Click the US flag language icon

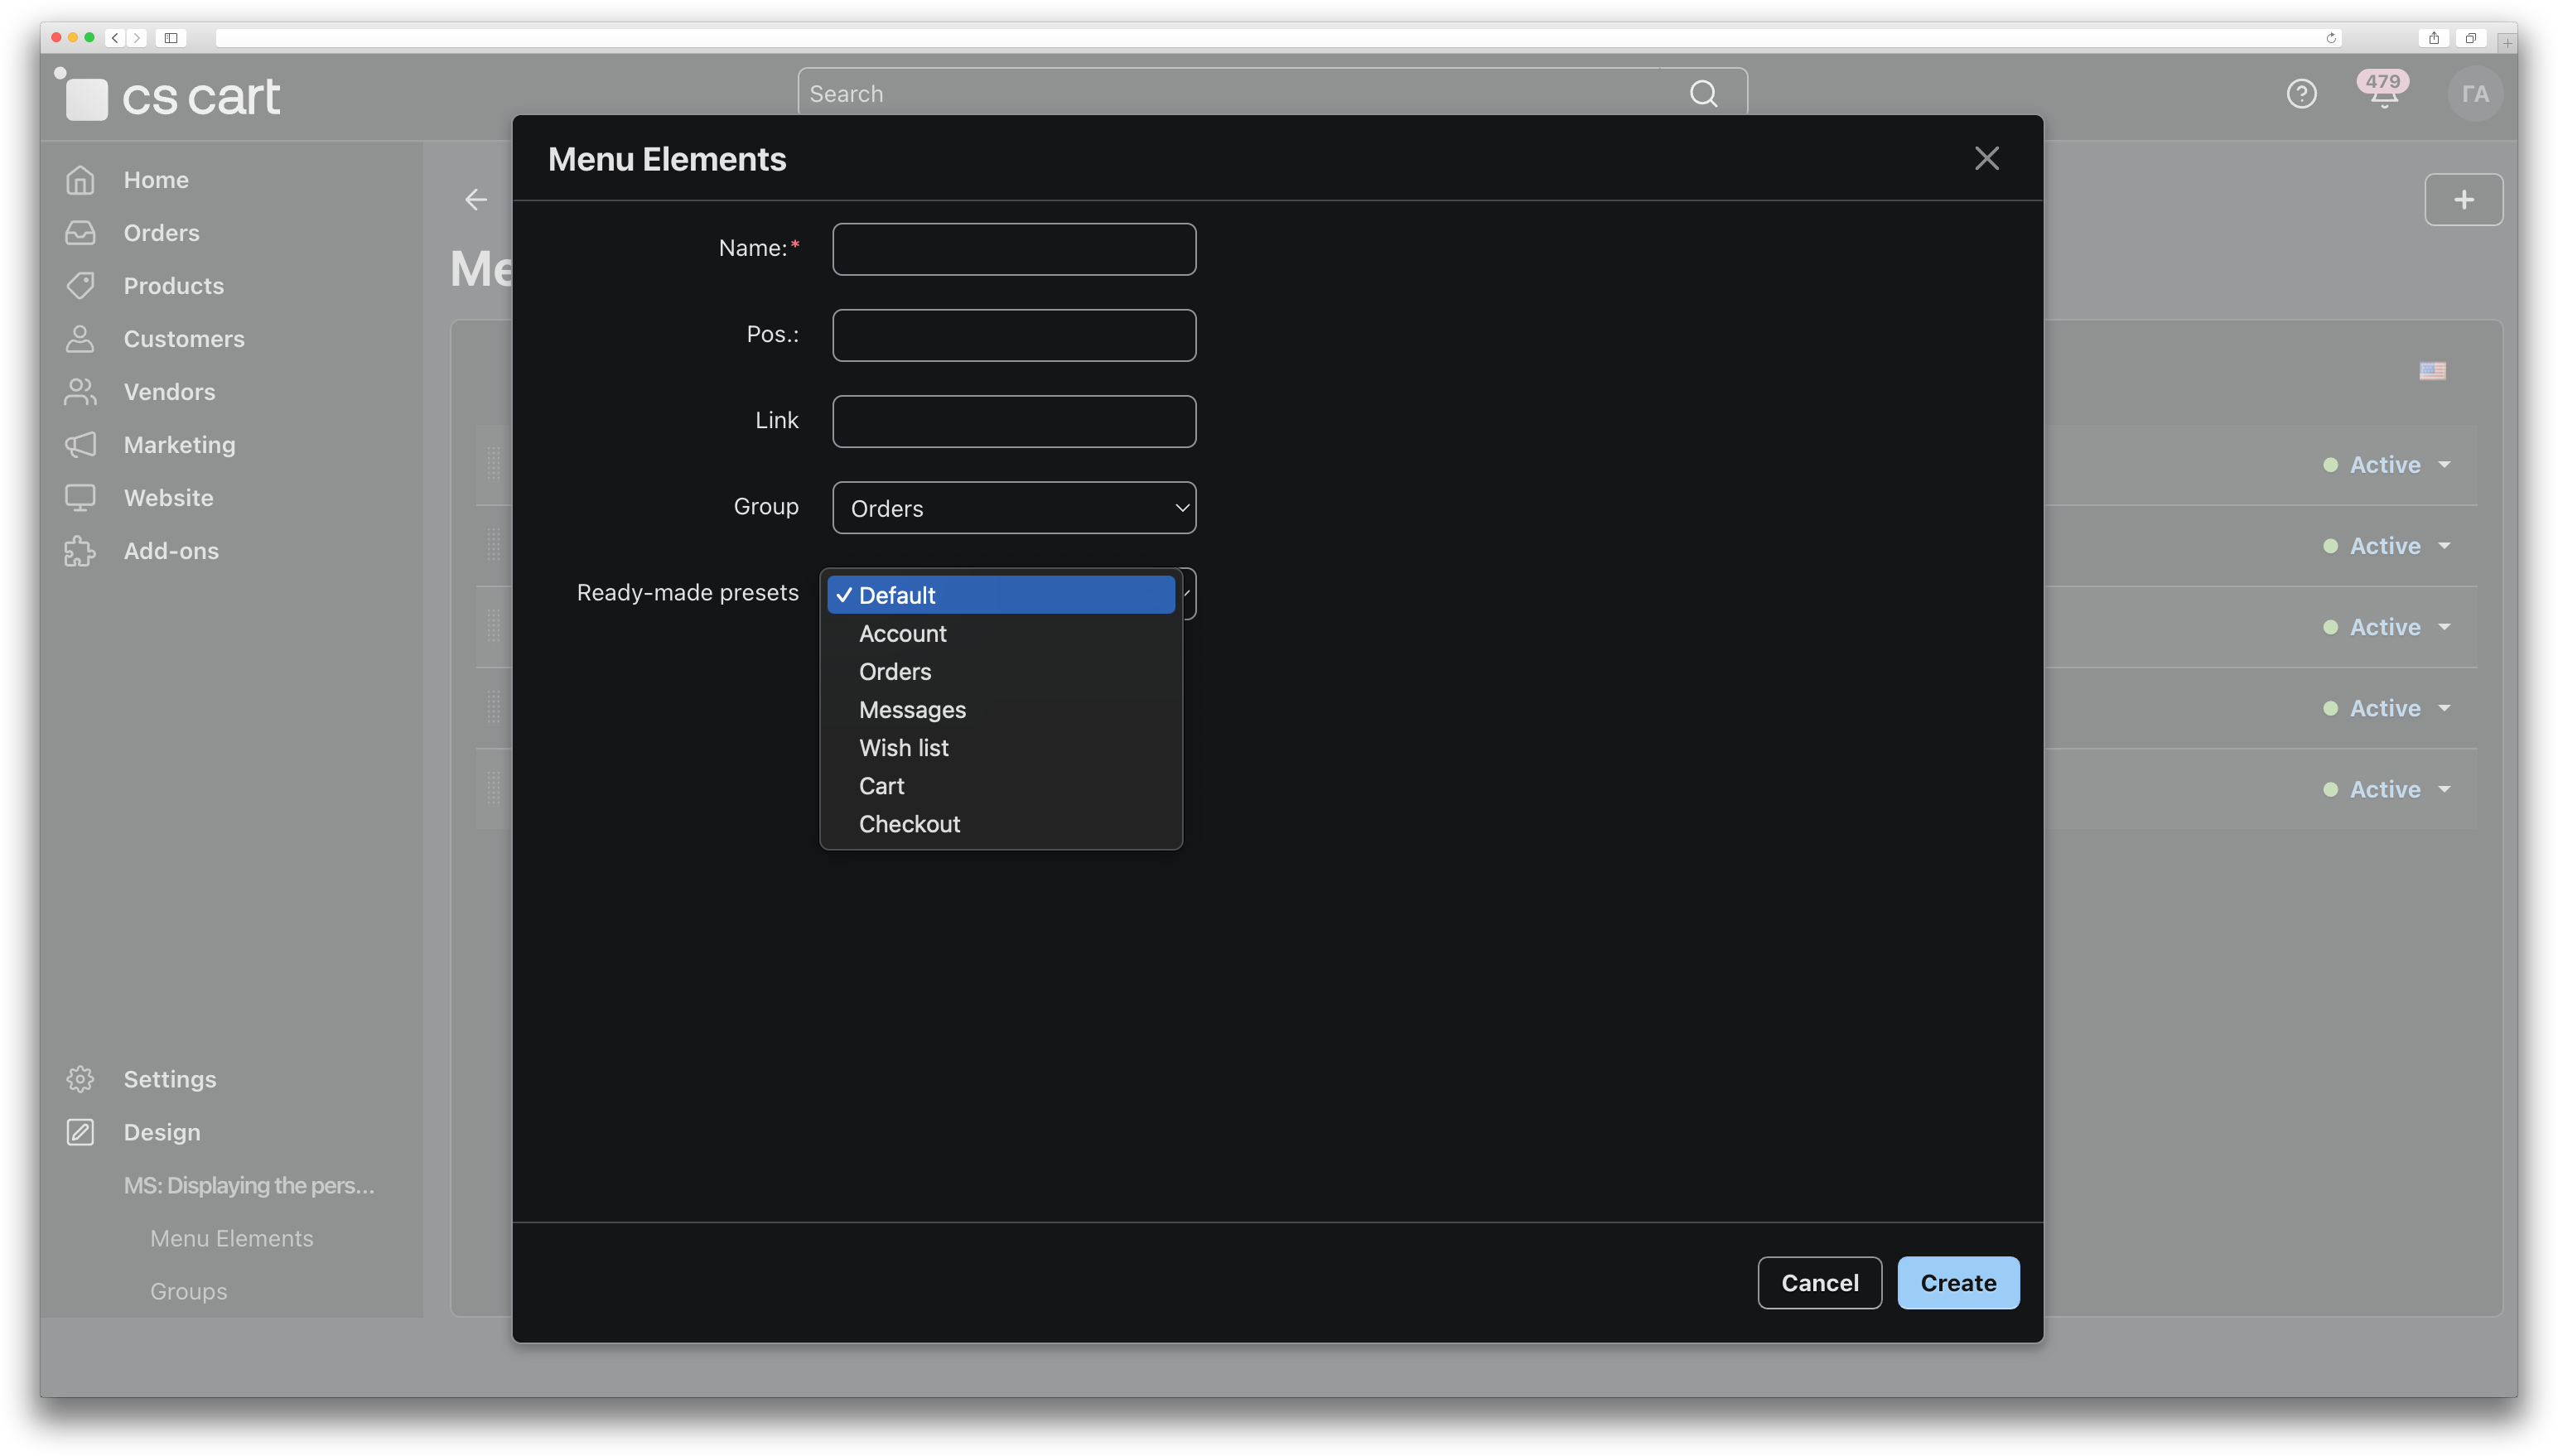tap(2432, 371)
